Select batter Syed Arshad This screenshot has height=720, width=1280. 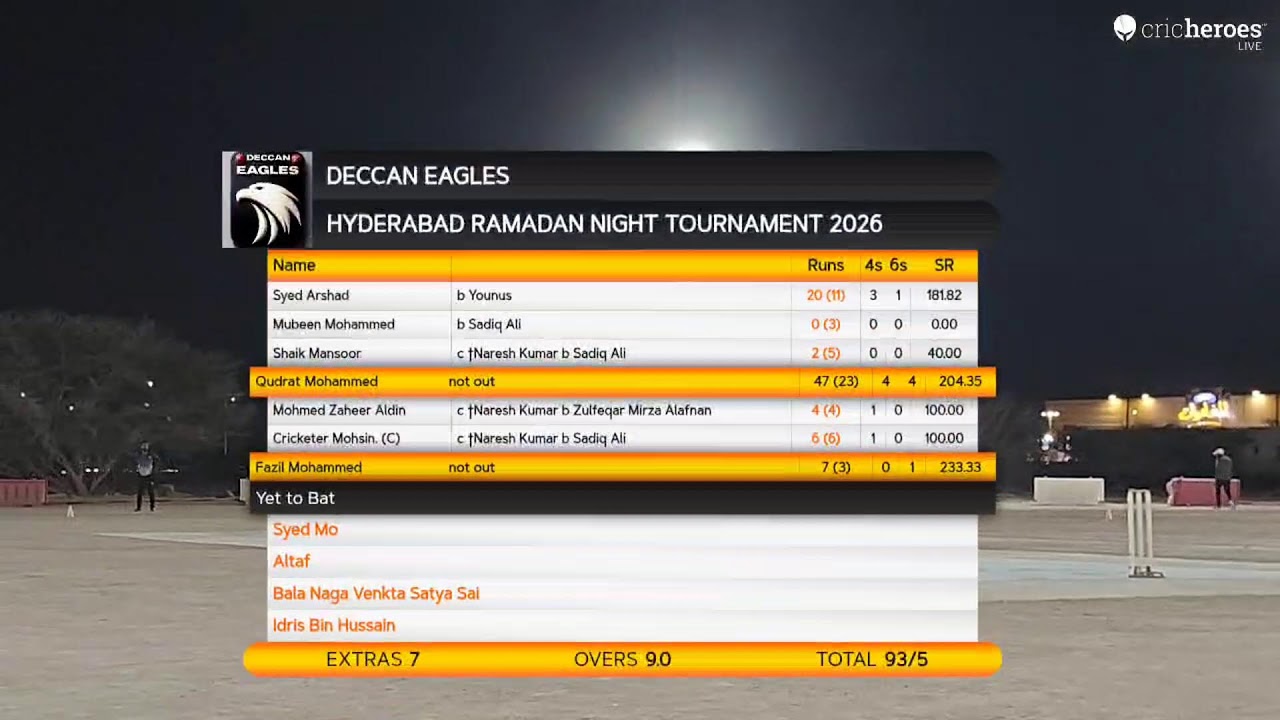(x=311, y=295)
